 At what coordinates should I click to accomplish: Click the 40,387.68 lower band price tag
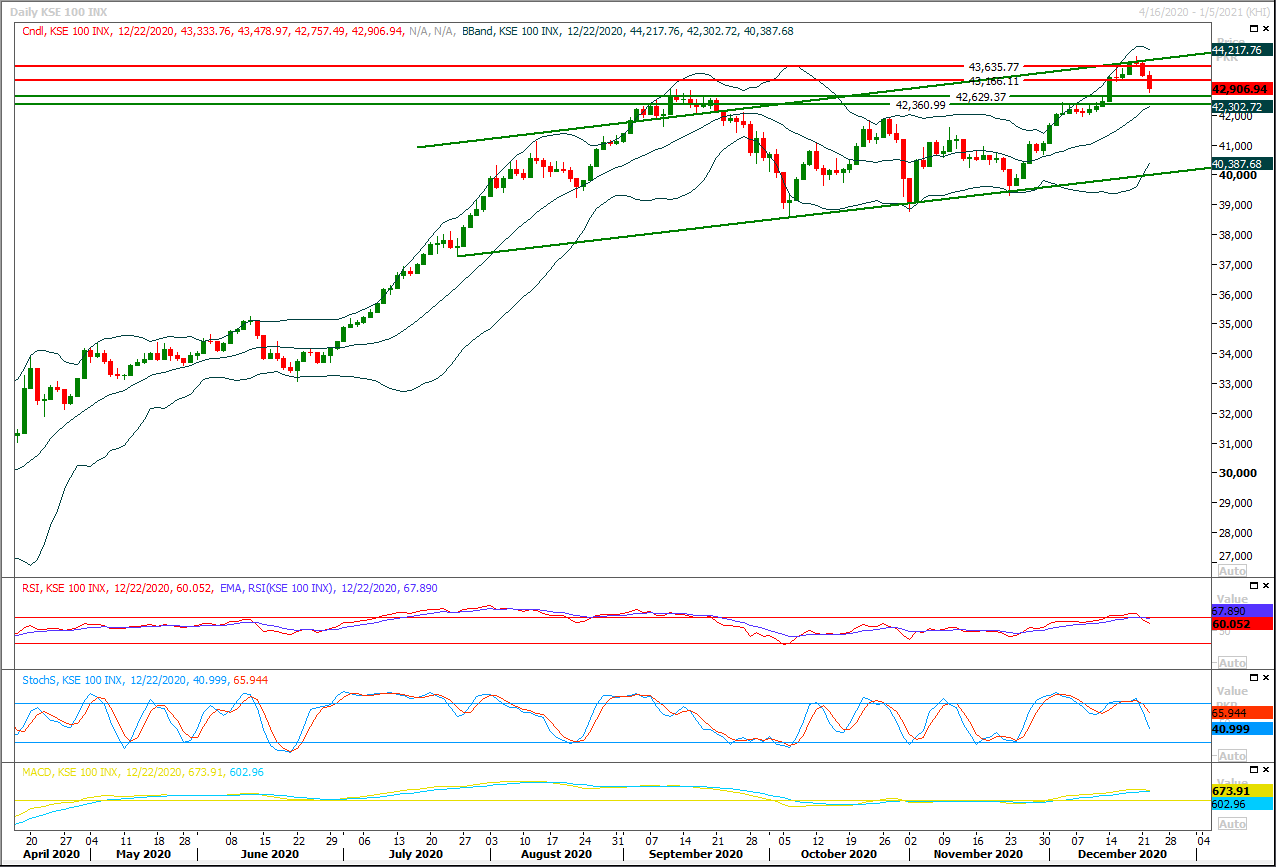(x=1240, y=163)
